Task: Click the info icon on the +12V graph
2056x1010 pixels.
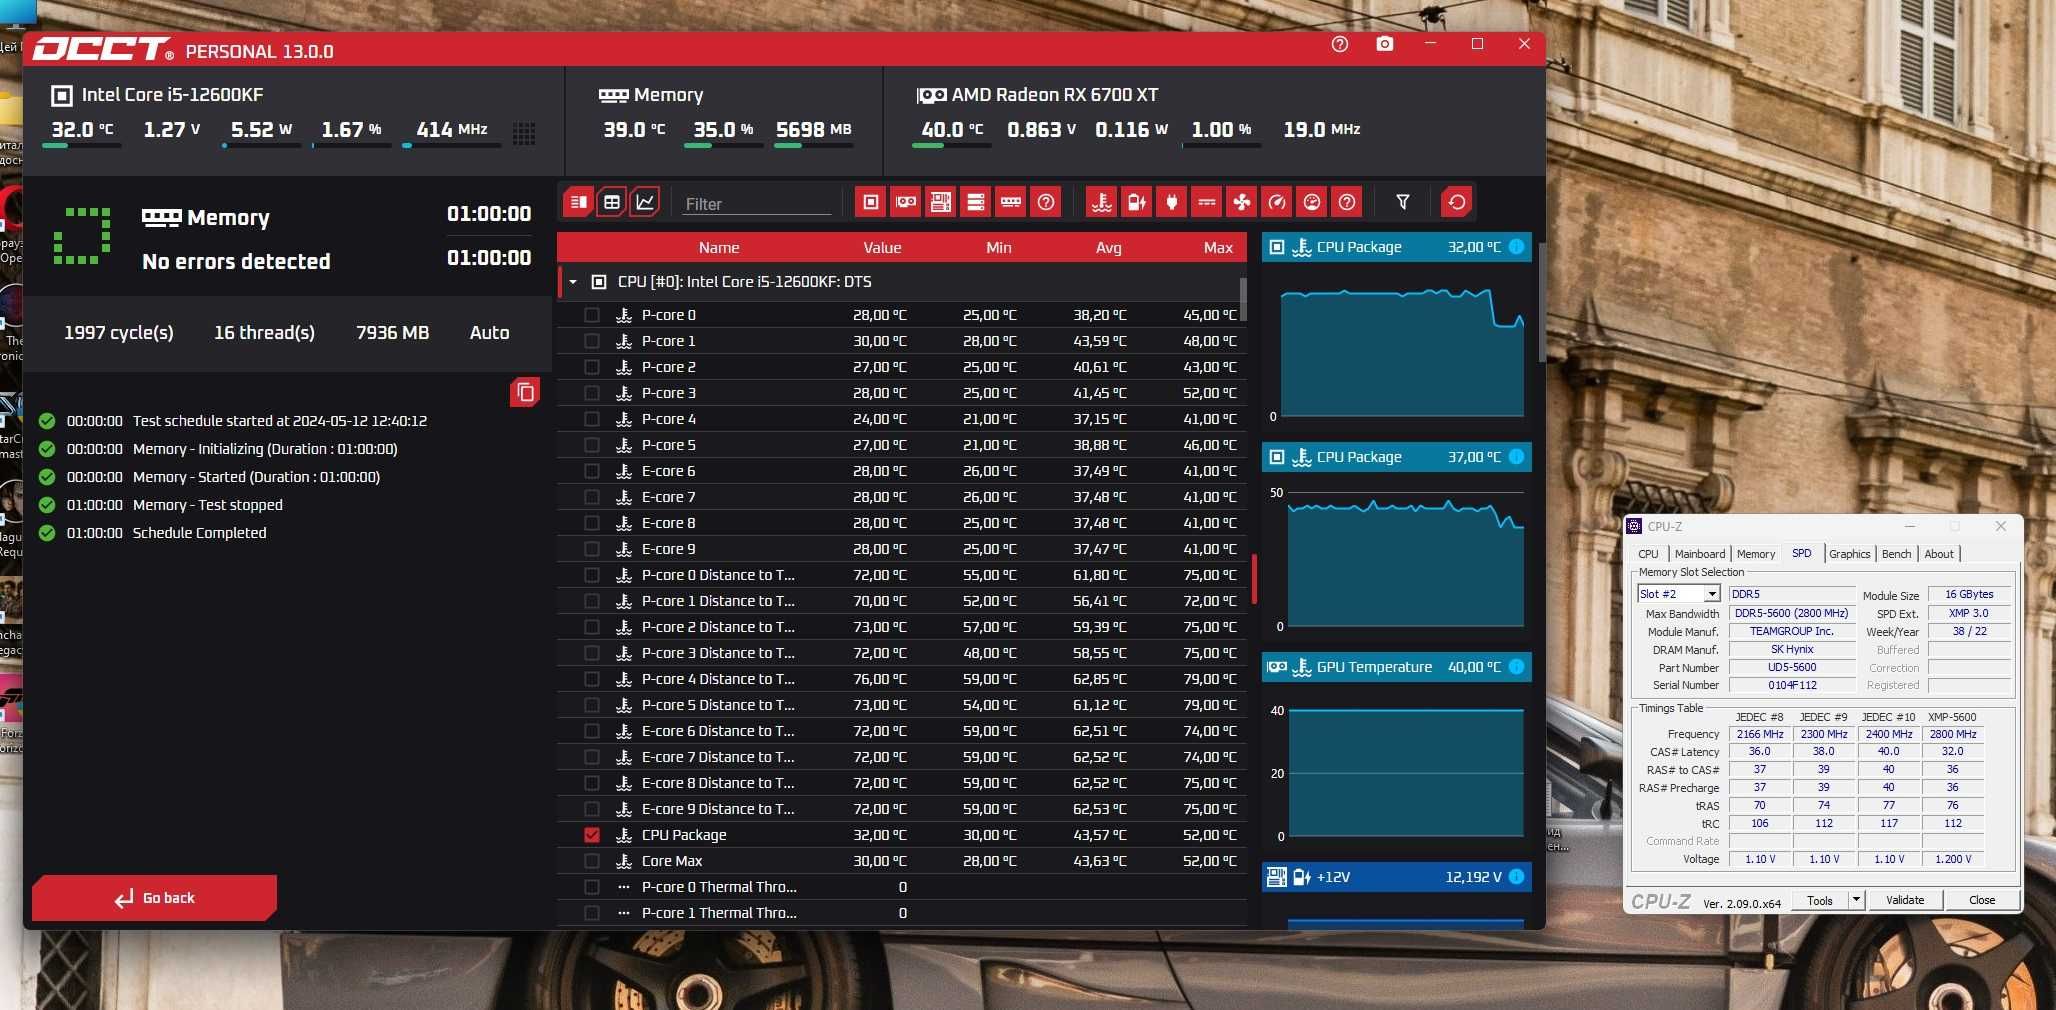Action: pos(1516,876)
